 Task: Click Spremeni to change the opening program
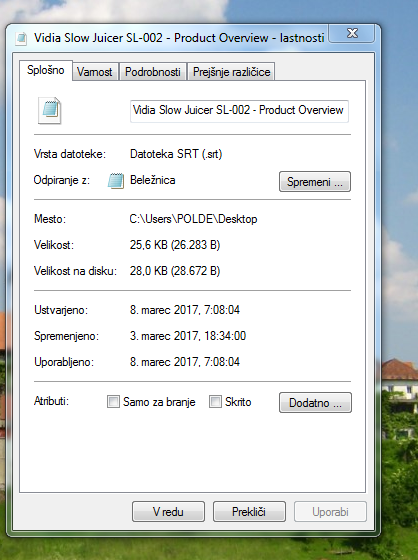click(315, 182)
